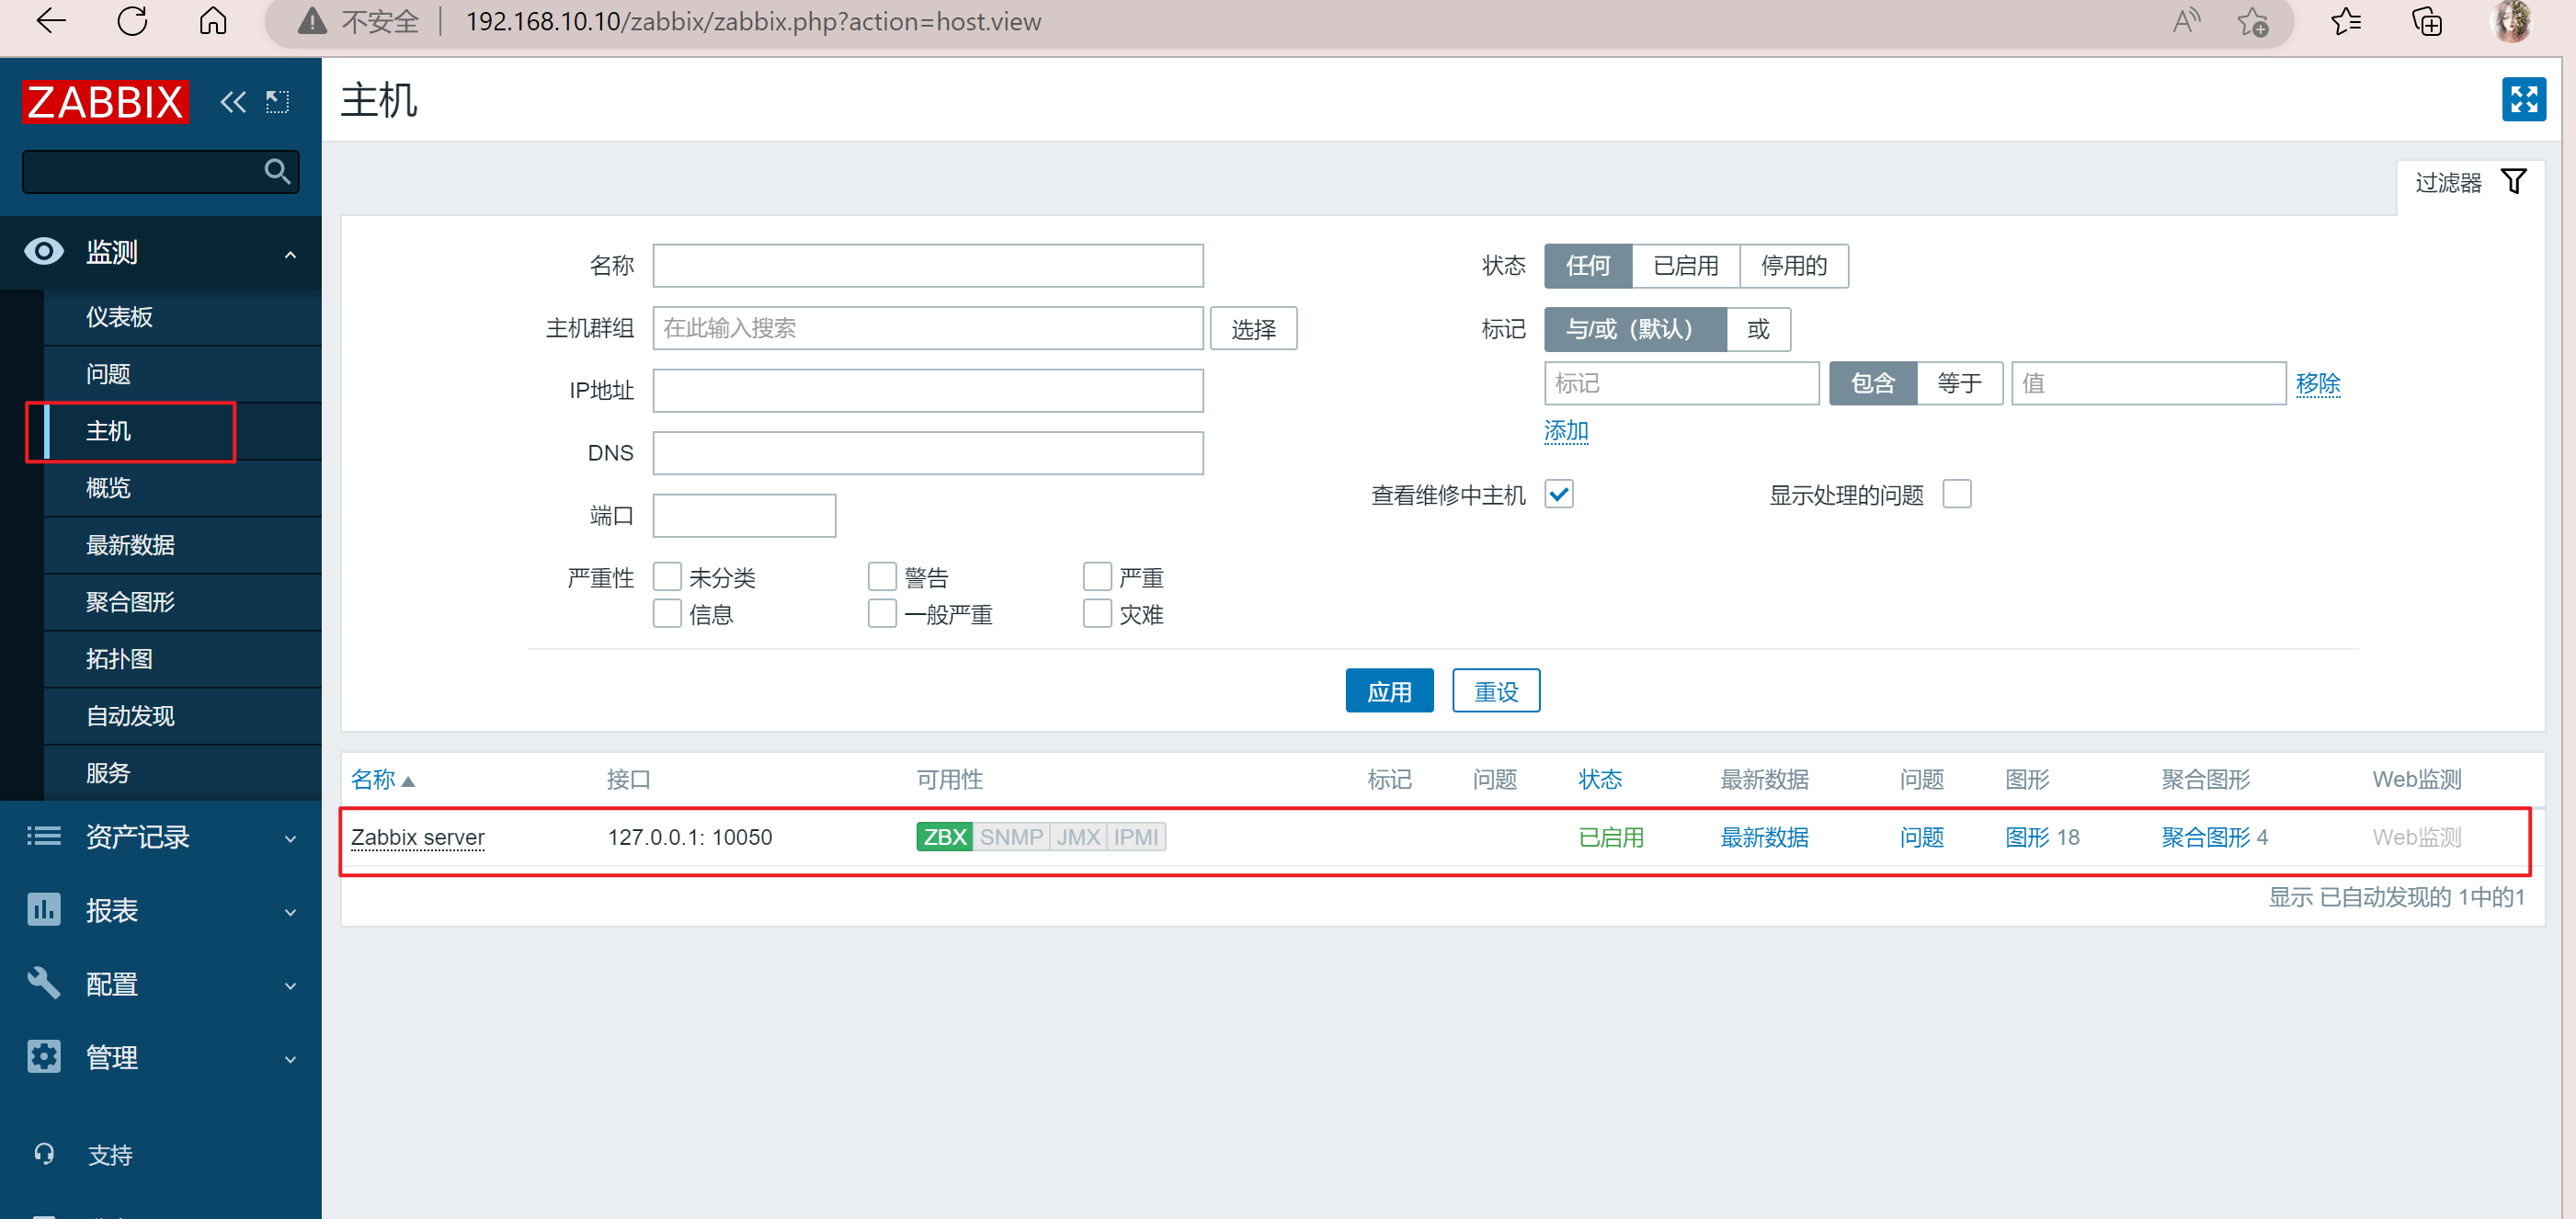Click the 重设 button
This screenshot has height=1219, width=2576.
coord(1496,691)
